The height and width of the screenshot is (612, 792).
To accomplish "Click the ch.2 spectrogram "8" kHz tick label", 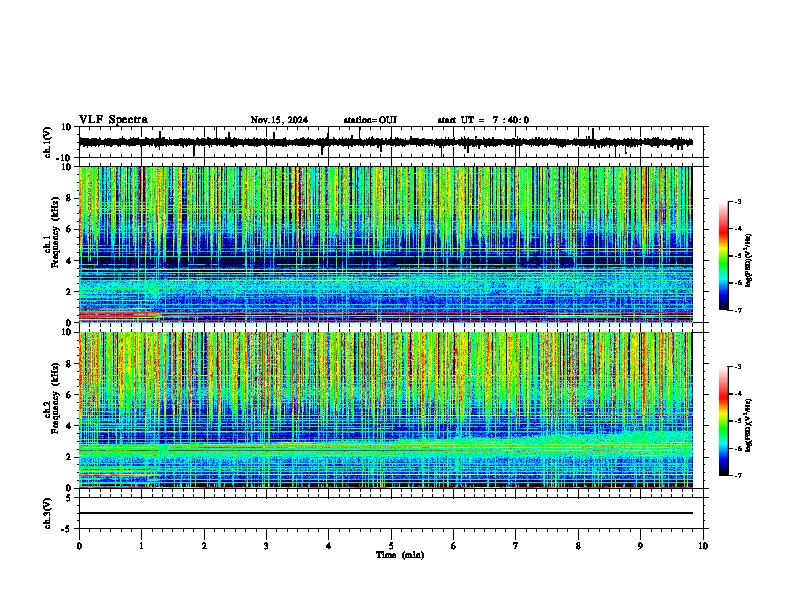I will [x=70, y=364].
